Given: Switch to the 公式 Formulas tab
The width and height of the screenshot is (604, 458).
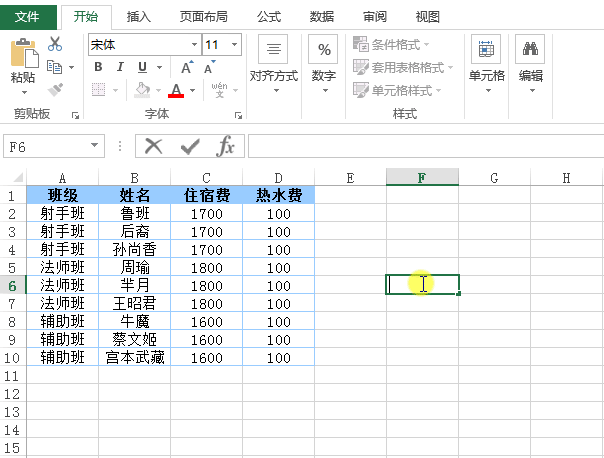Looking at the screenshot, I should 269,17.
